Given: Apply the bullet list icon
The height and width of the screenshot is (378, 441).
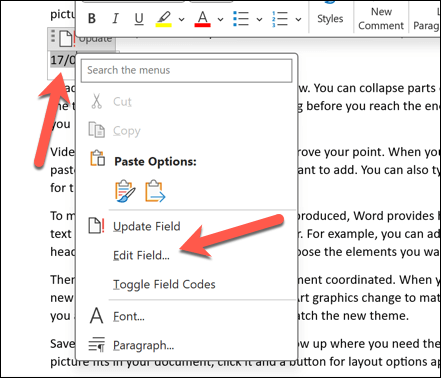Looking at the screenshot, I should tap(241, 19).
